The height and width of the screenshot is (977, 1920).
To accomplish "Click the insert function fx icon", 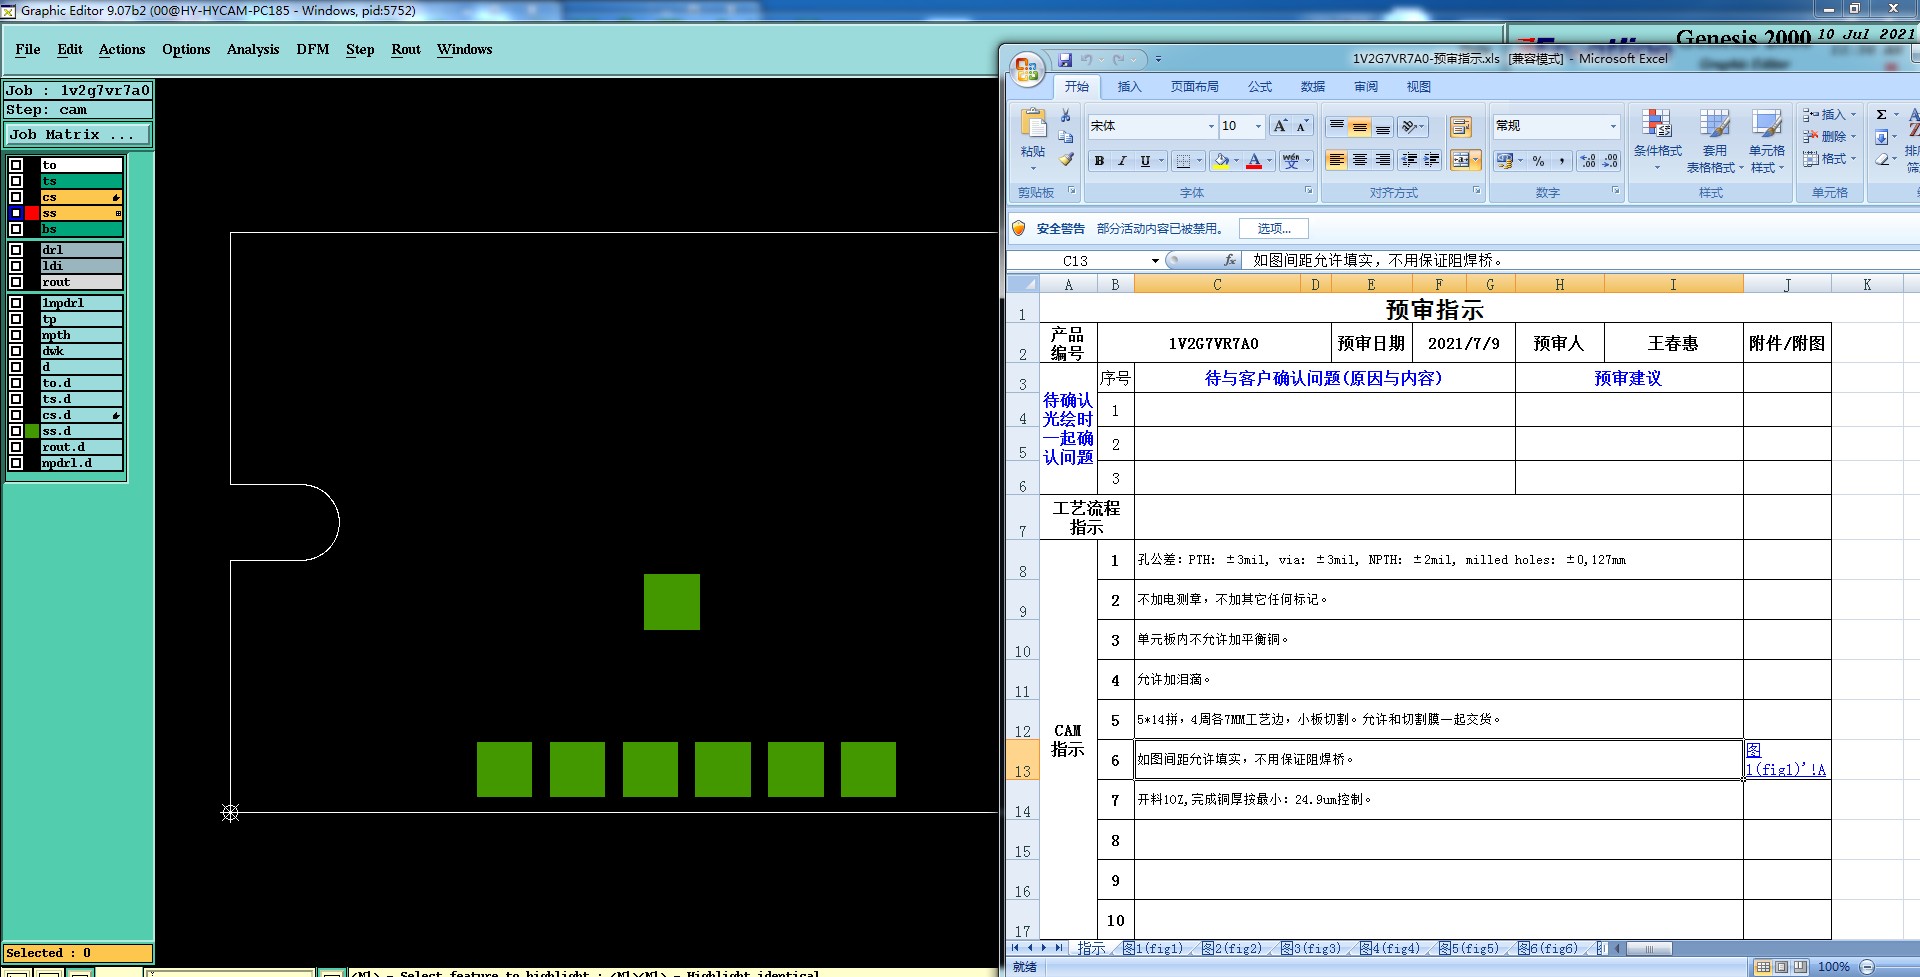I will (1231, 260).
